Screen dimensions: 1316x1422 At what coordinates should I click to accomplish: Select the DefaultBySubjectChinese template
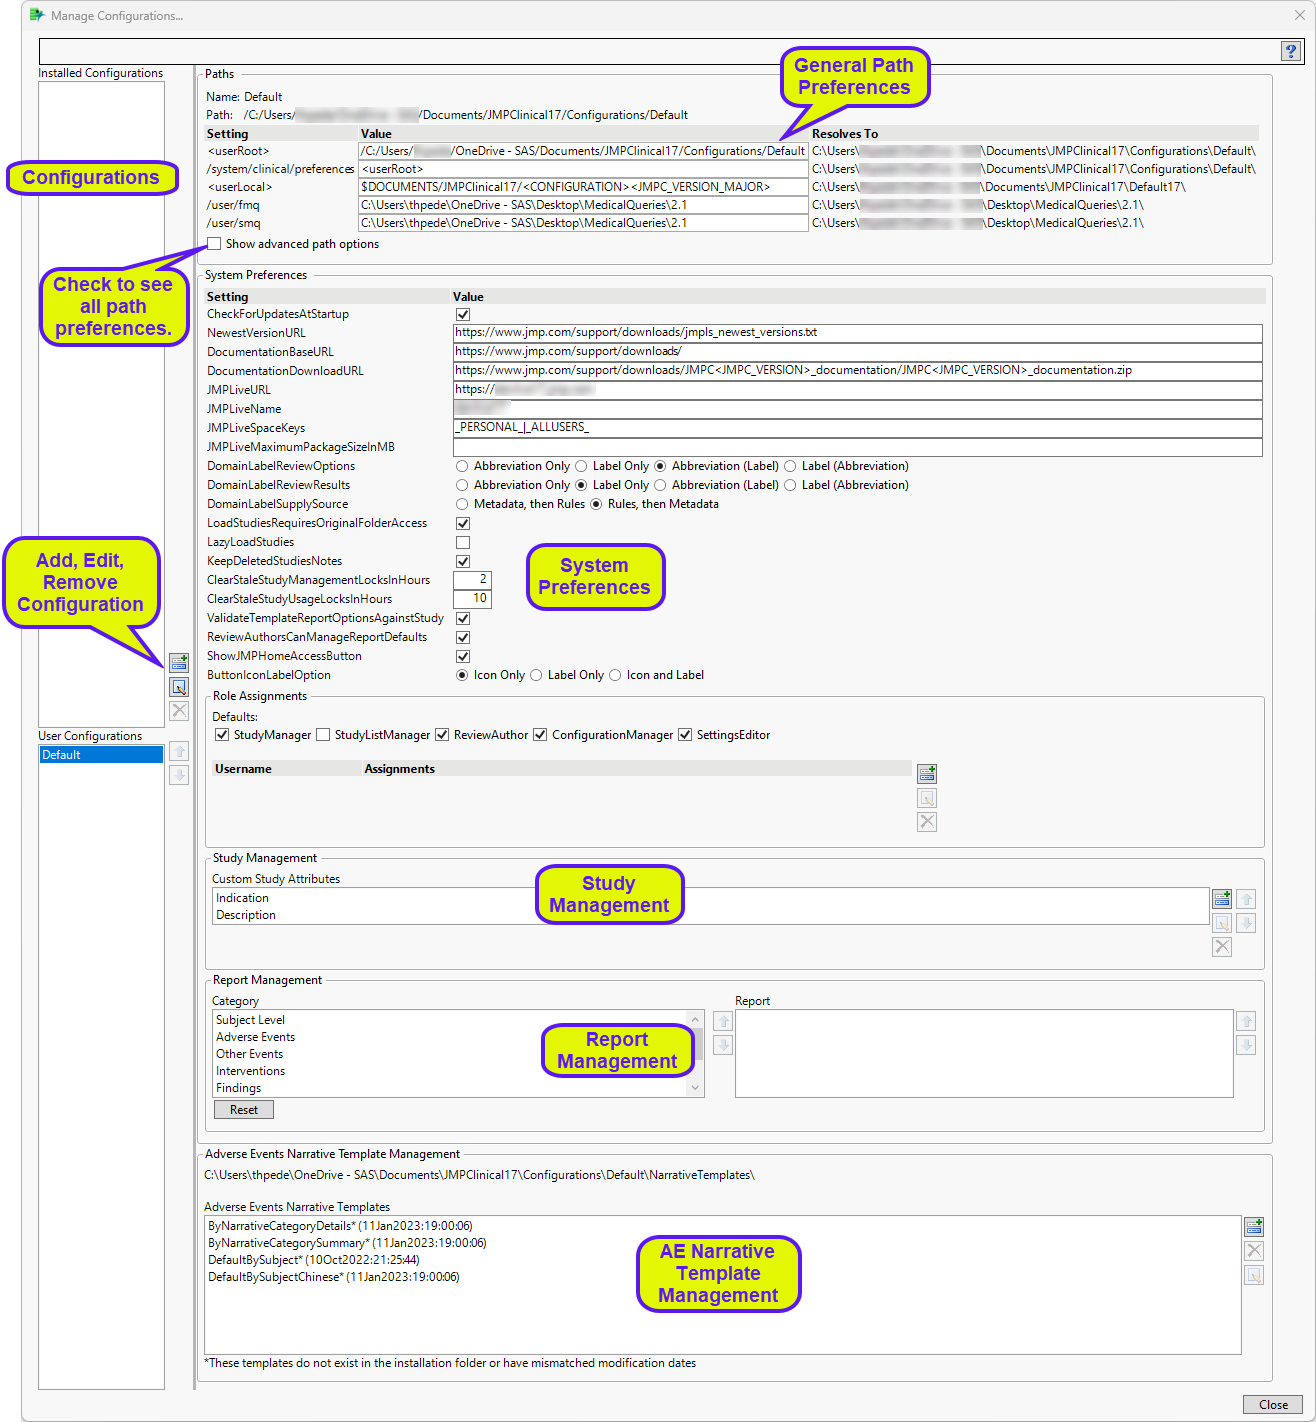[x=334, y=1277]
